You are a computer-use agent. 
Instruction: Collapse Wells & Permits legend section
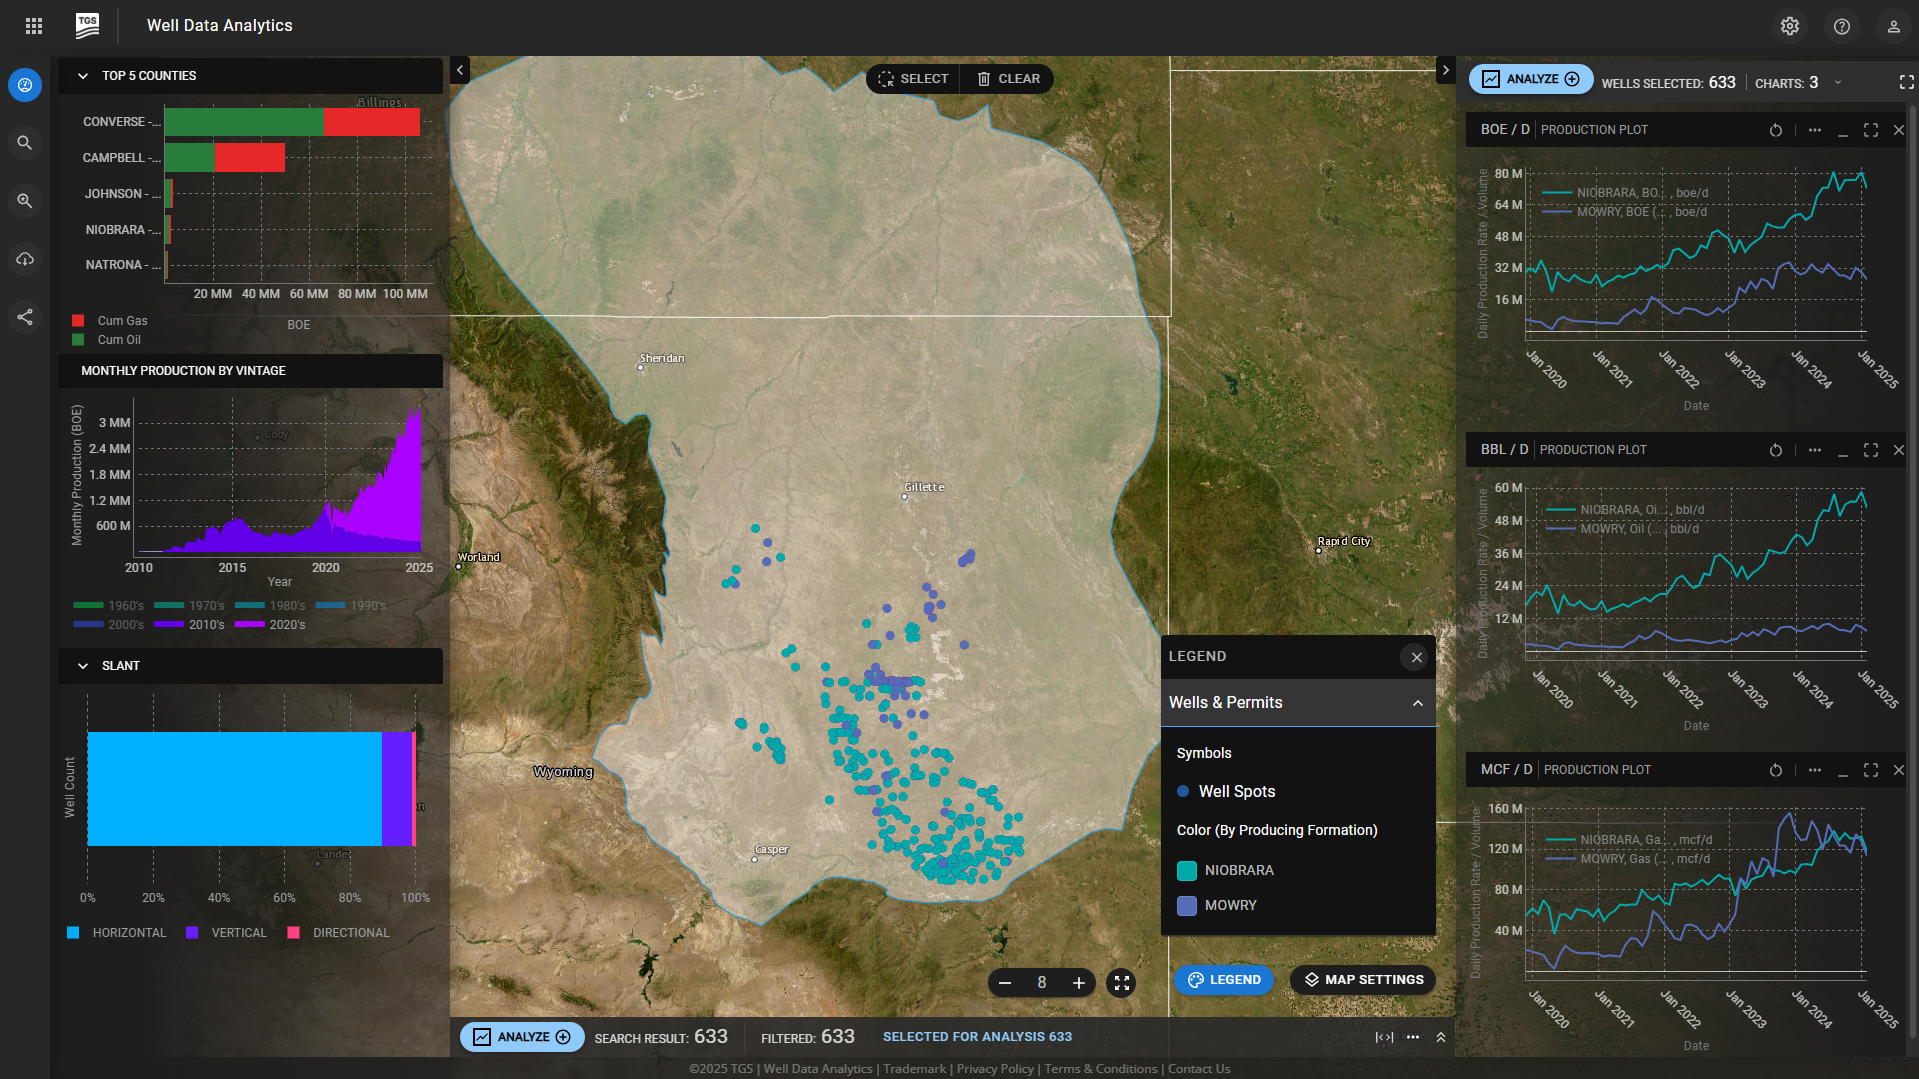1417,703
